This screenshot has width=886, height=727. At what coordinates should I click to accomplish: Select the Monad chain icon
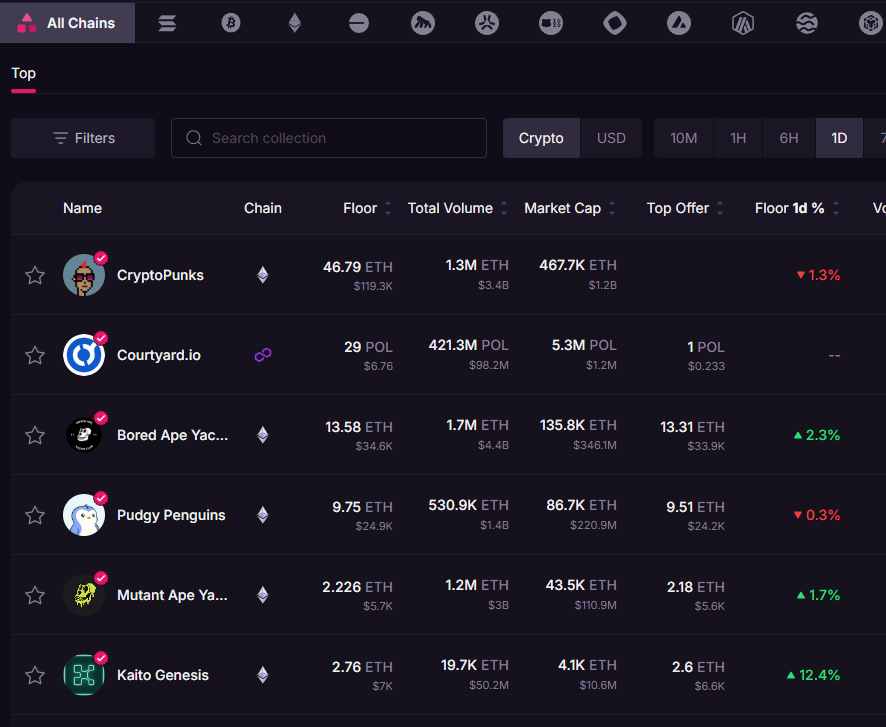pyautogui.click(x=615, y=23)
